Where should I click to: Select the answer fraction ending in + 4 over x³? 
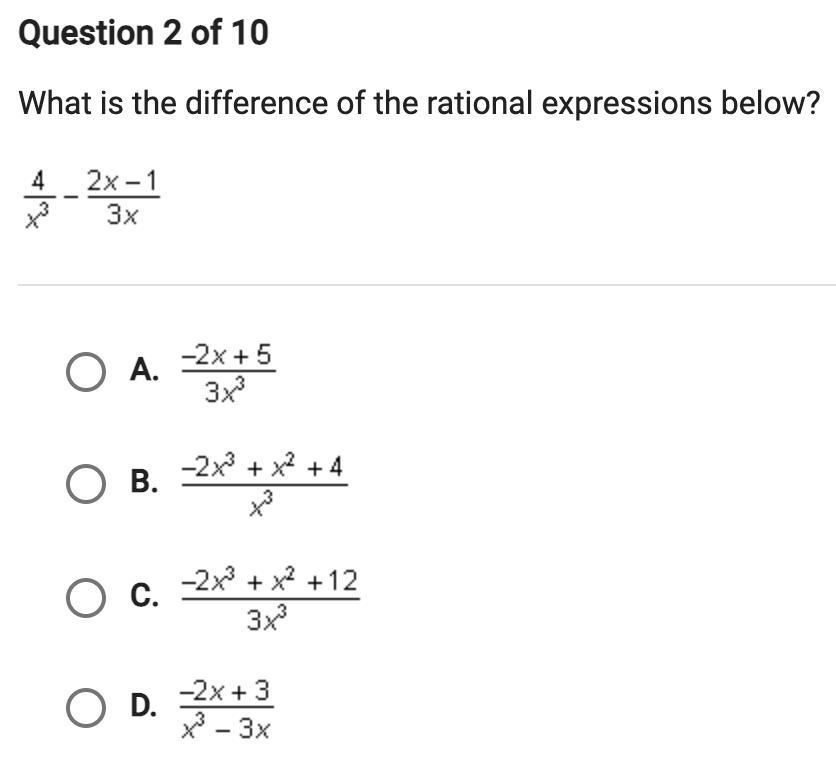[x=264, y=486]
